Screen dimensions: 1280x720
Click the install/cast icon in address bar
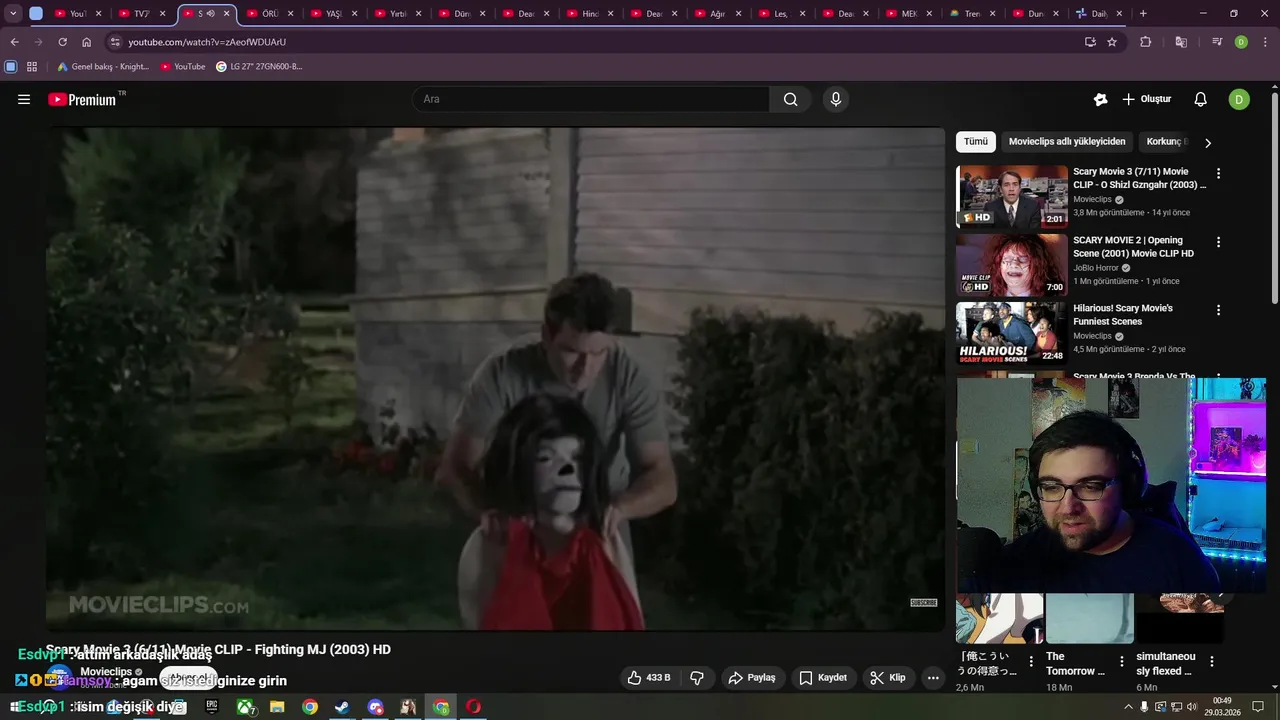tap(1090, 42)
